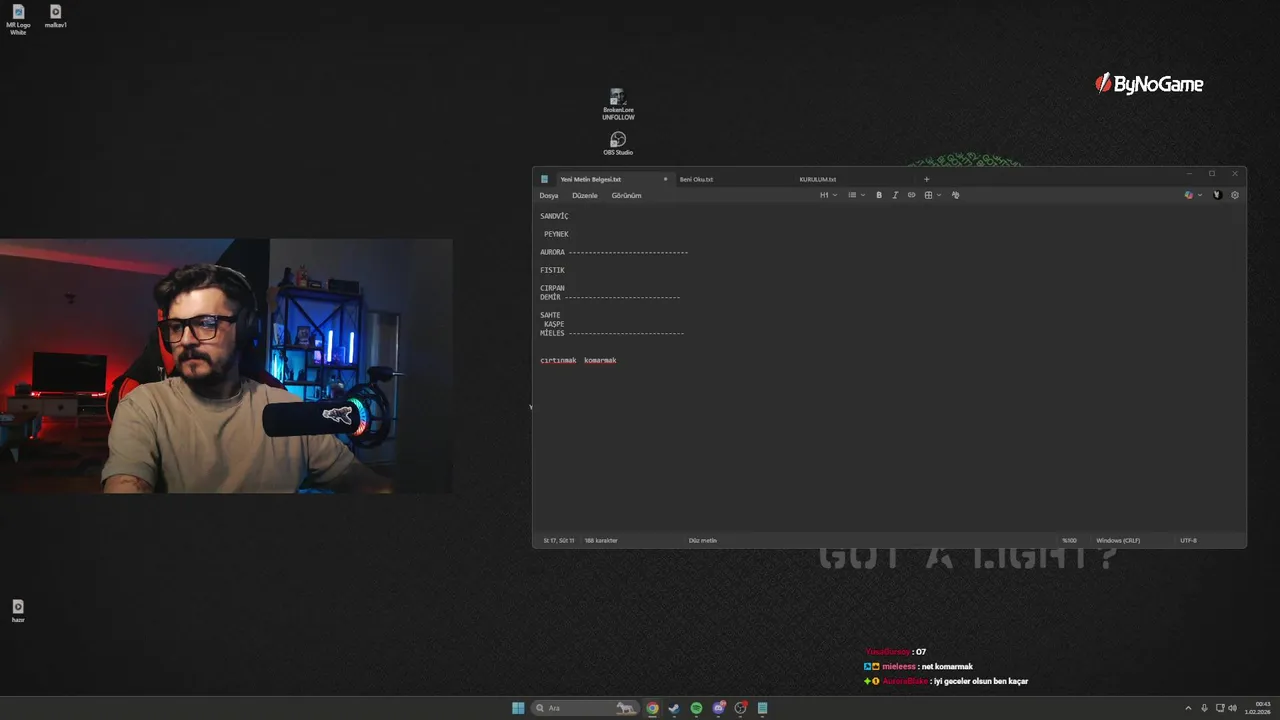1280x720 pixels.
Task: Open Spotify from the taskbar
Action: [696, 708]
